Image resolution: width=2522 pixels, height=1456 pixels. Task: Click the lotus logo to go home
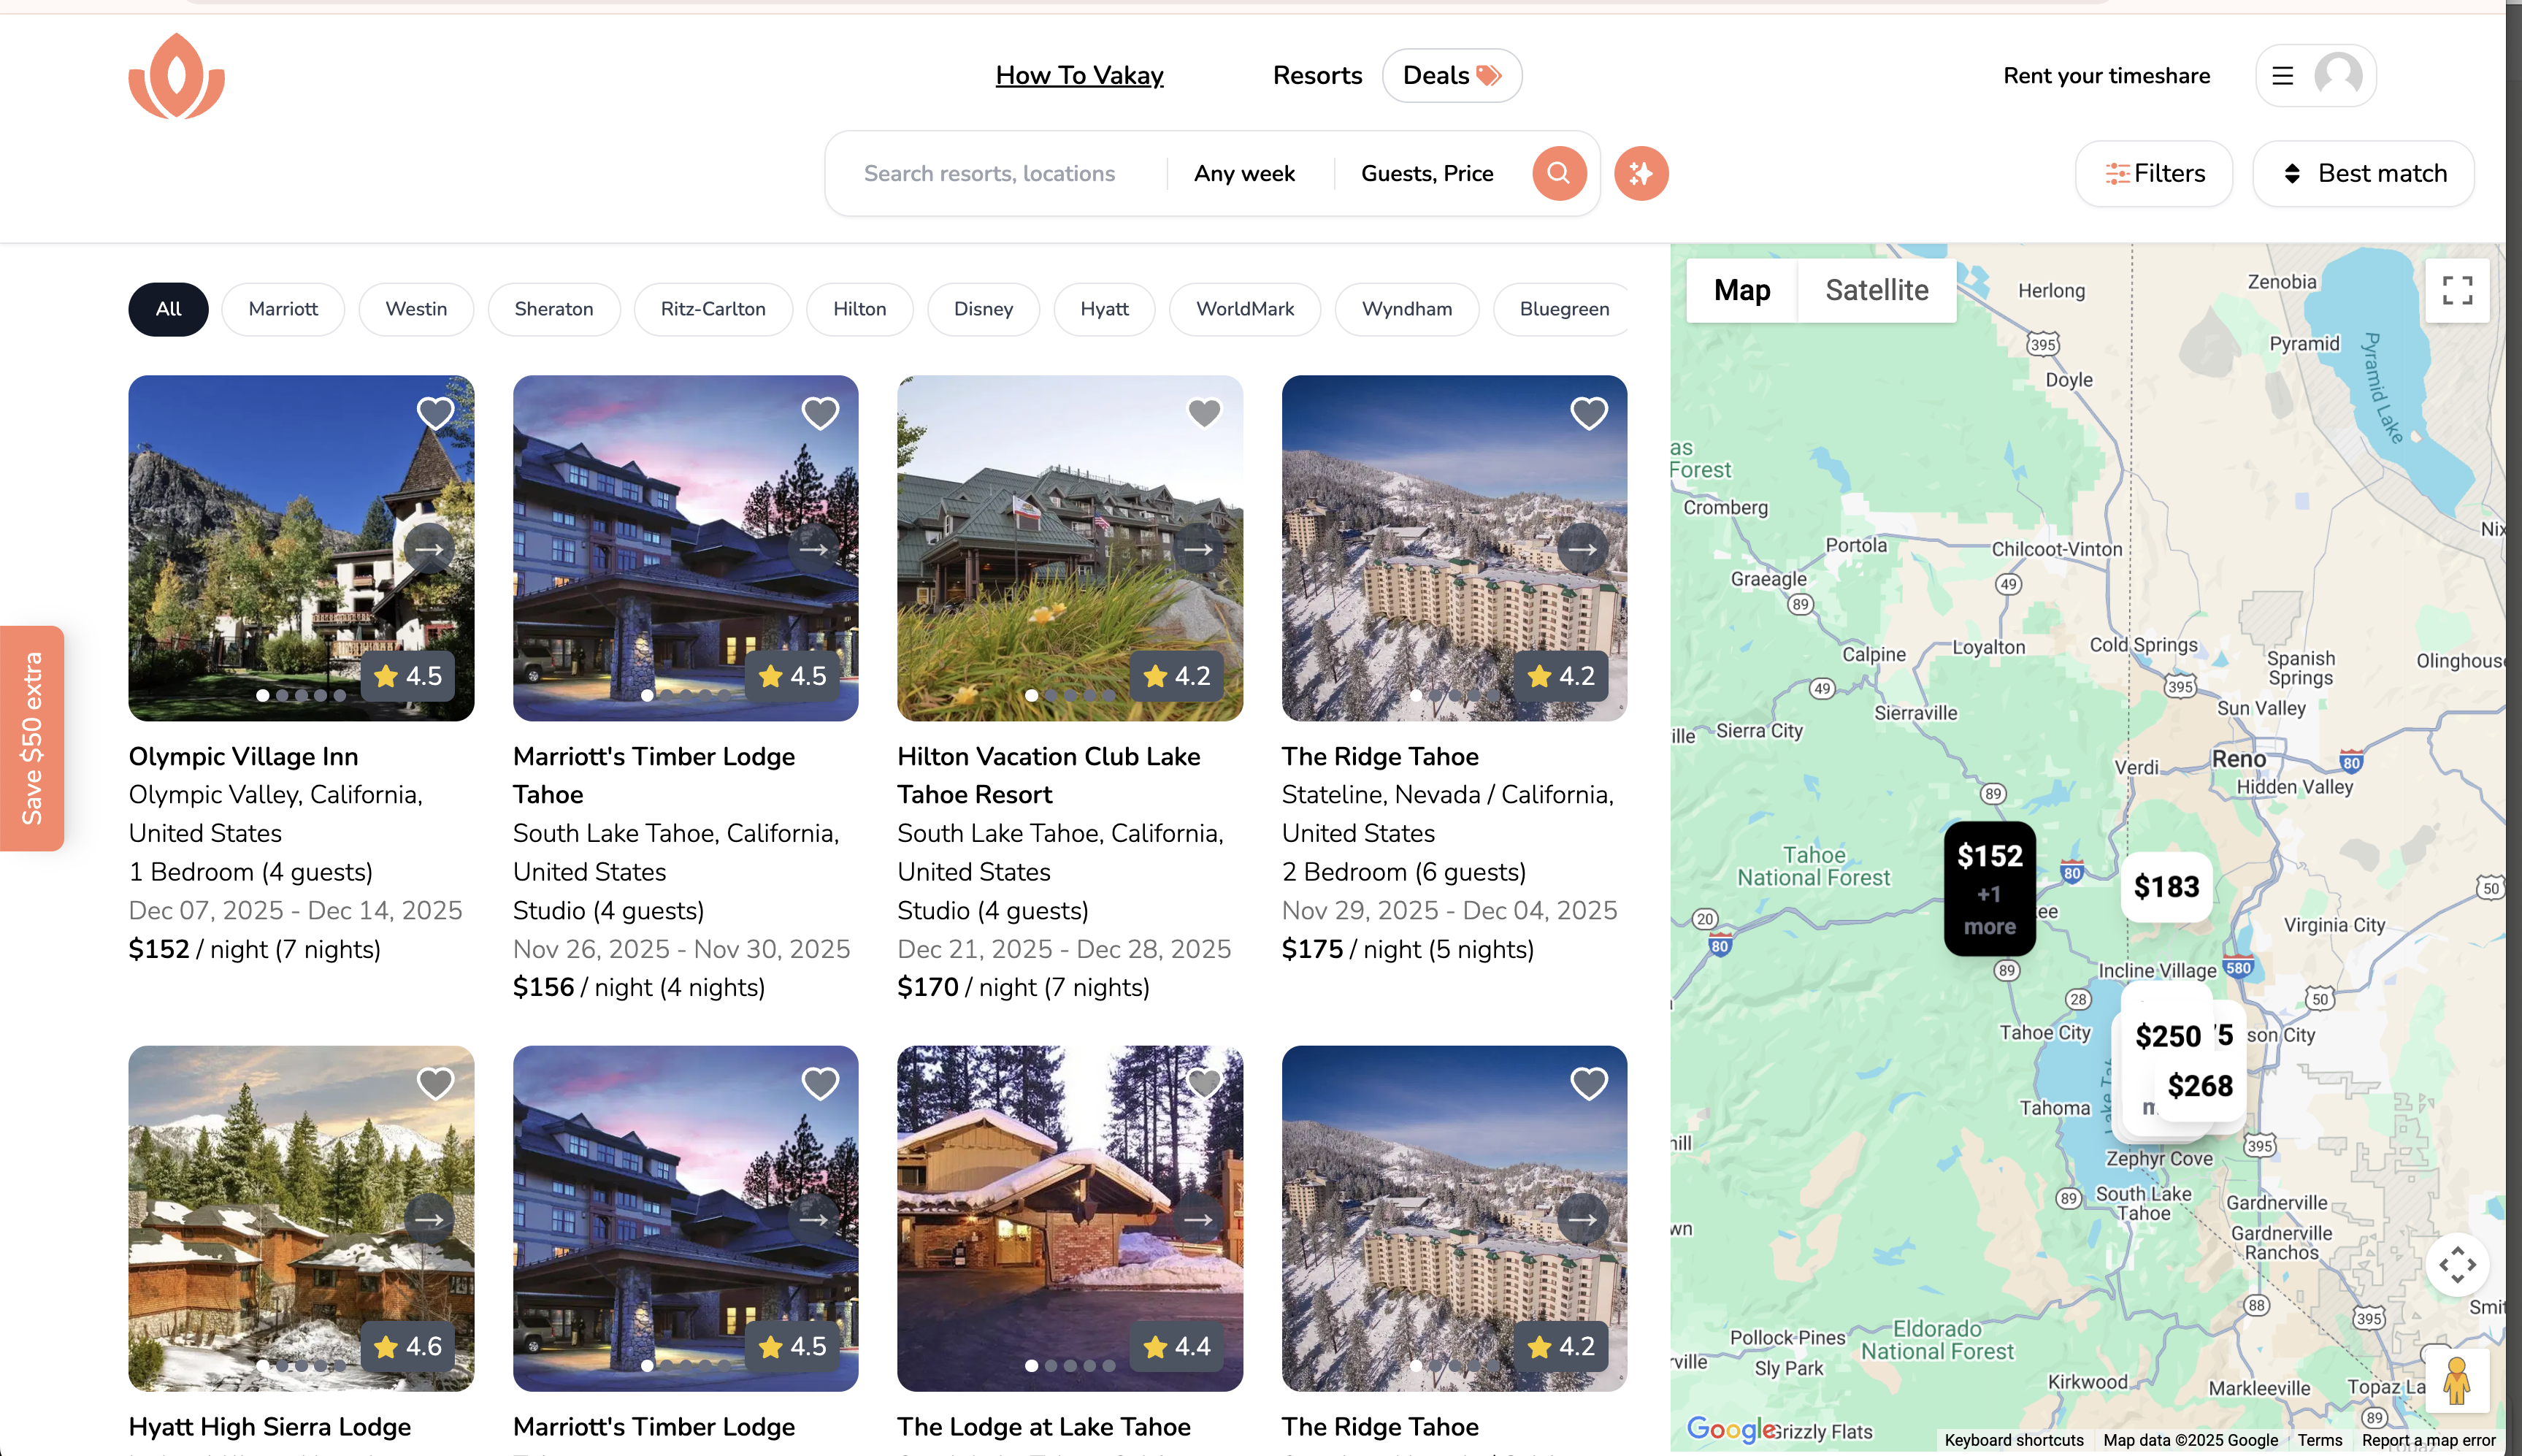177,76
